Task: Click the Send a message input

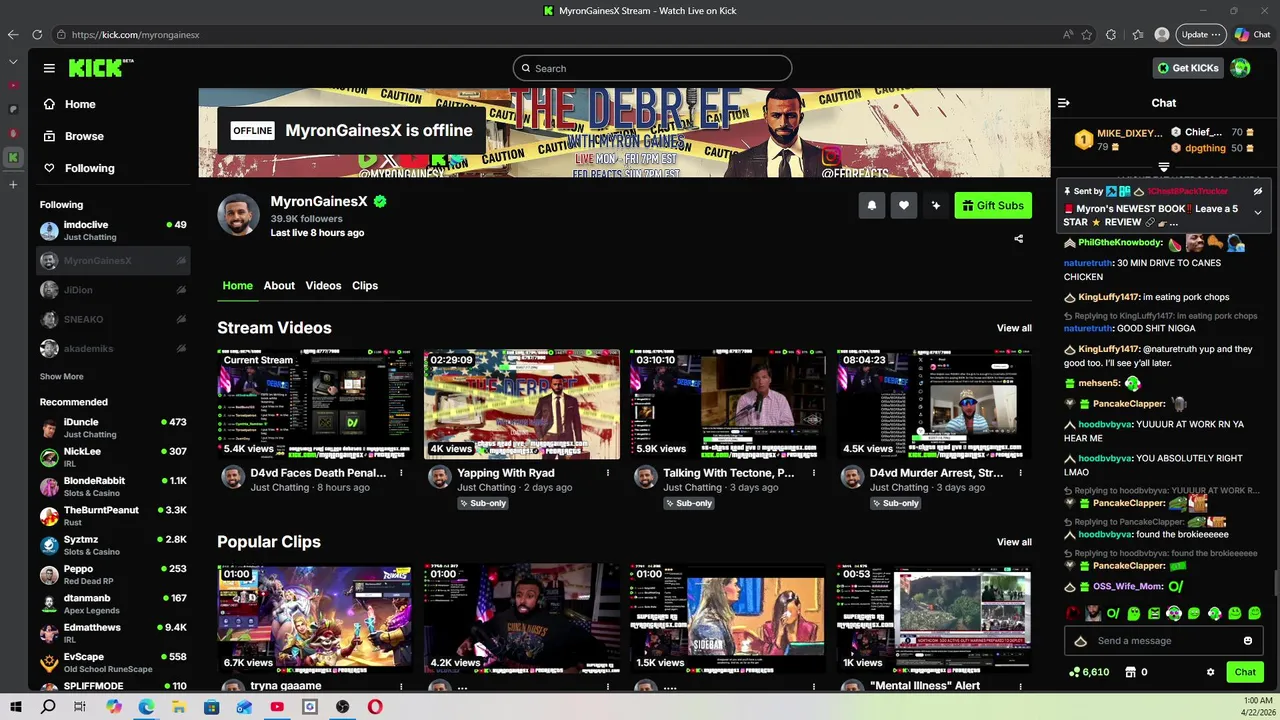Action: (1165, 641)
